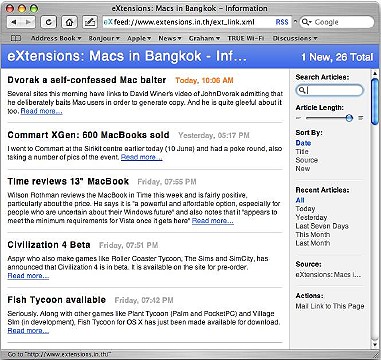This screenshot has width=381, height=360.
Task: Click the RSS button in address bar
Action: 282,22
